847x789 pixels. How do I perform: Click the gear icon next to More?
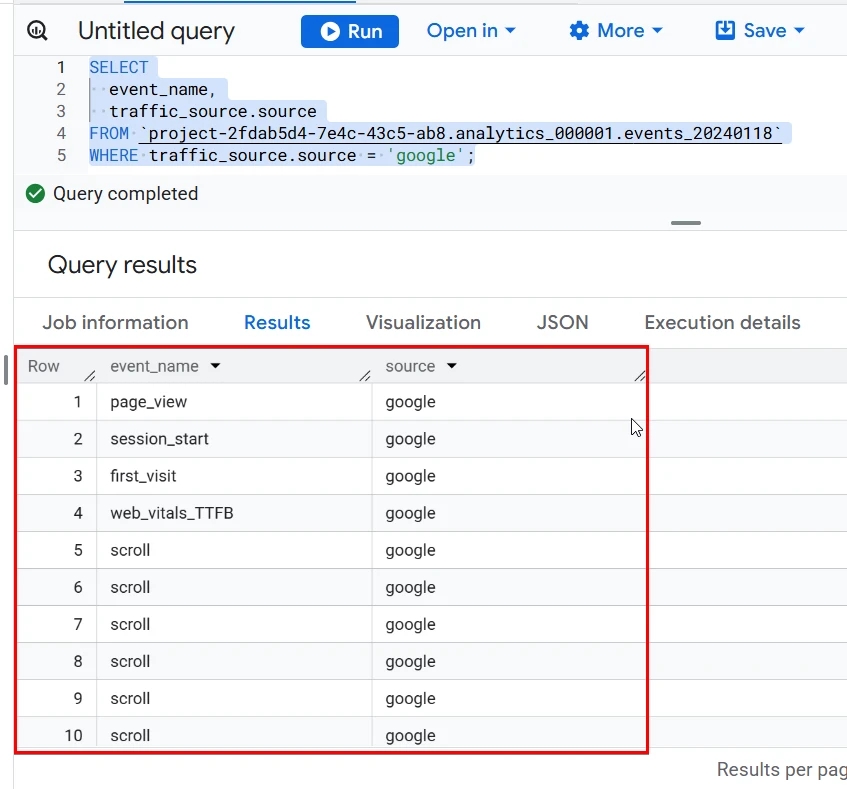coord(579,31)
